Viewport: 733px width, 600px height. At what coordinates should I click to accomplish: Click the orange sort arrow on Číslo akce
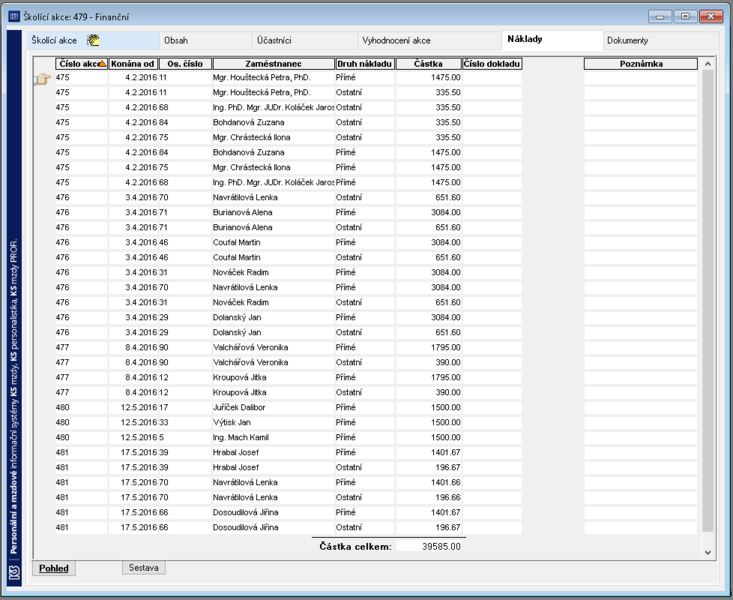[102, 64]
